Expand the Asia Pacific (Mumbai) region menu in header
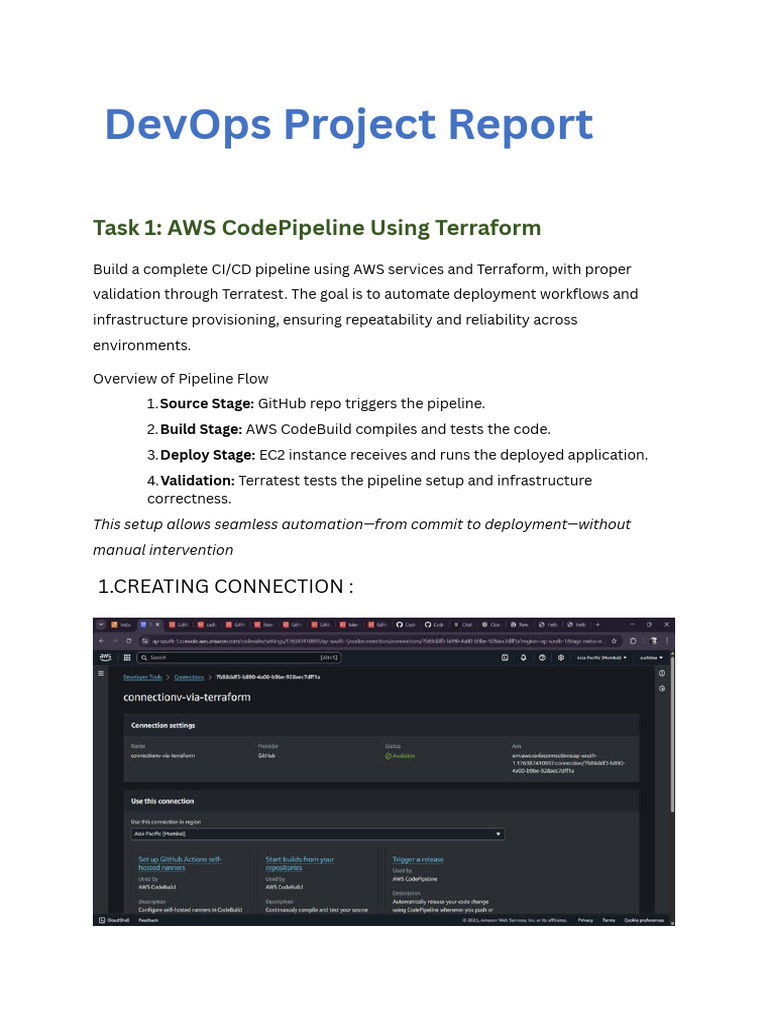Image resolution: width=768 pixels, height=1024 pixels. tap(601, 658)
